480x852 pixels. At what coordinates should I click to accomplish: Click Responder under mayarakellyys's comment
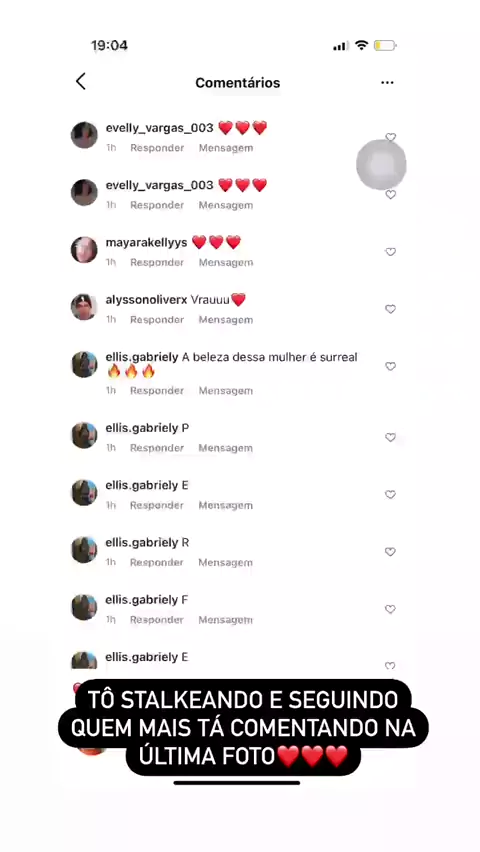pos(157,262)
